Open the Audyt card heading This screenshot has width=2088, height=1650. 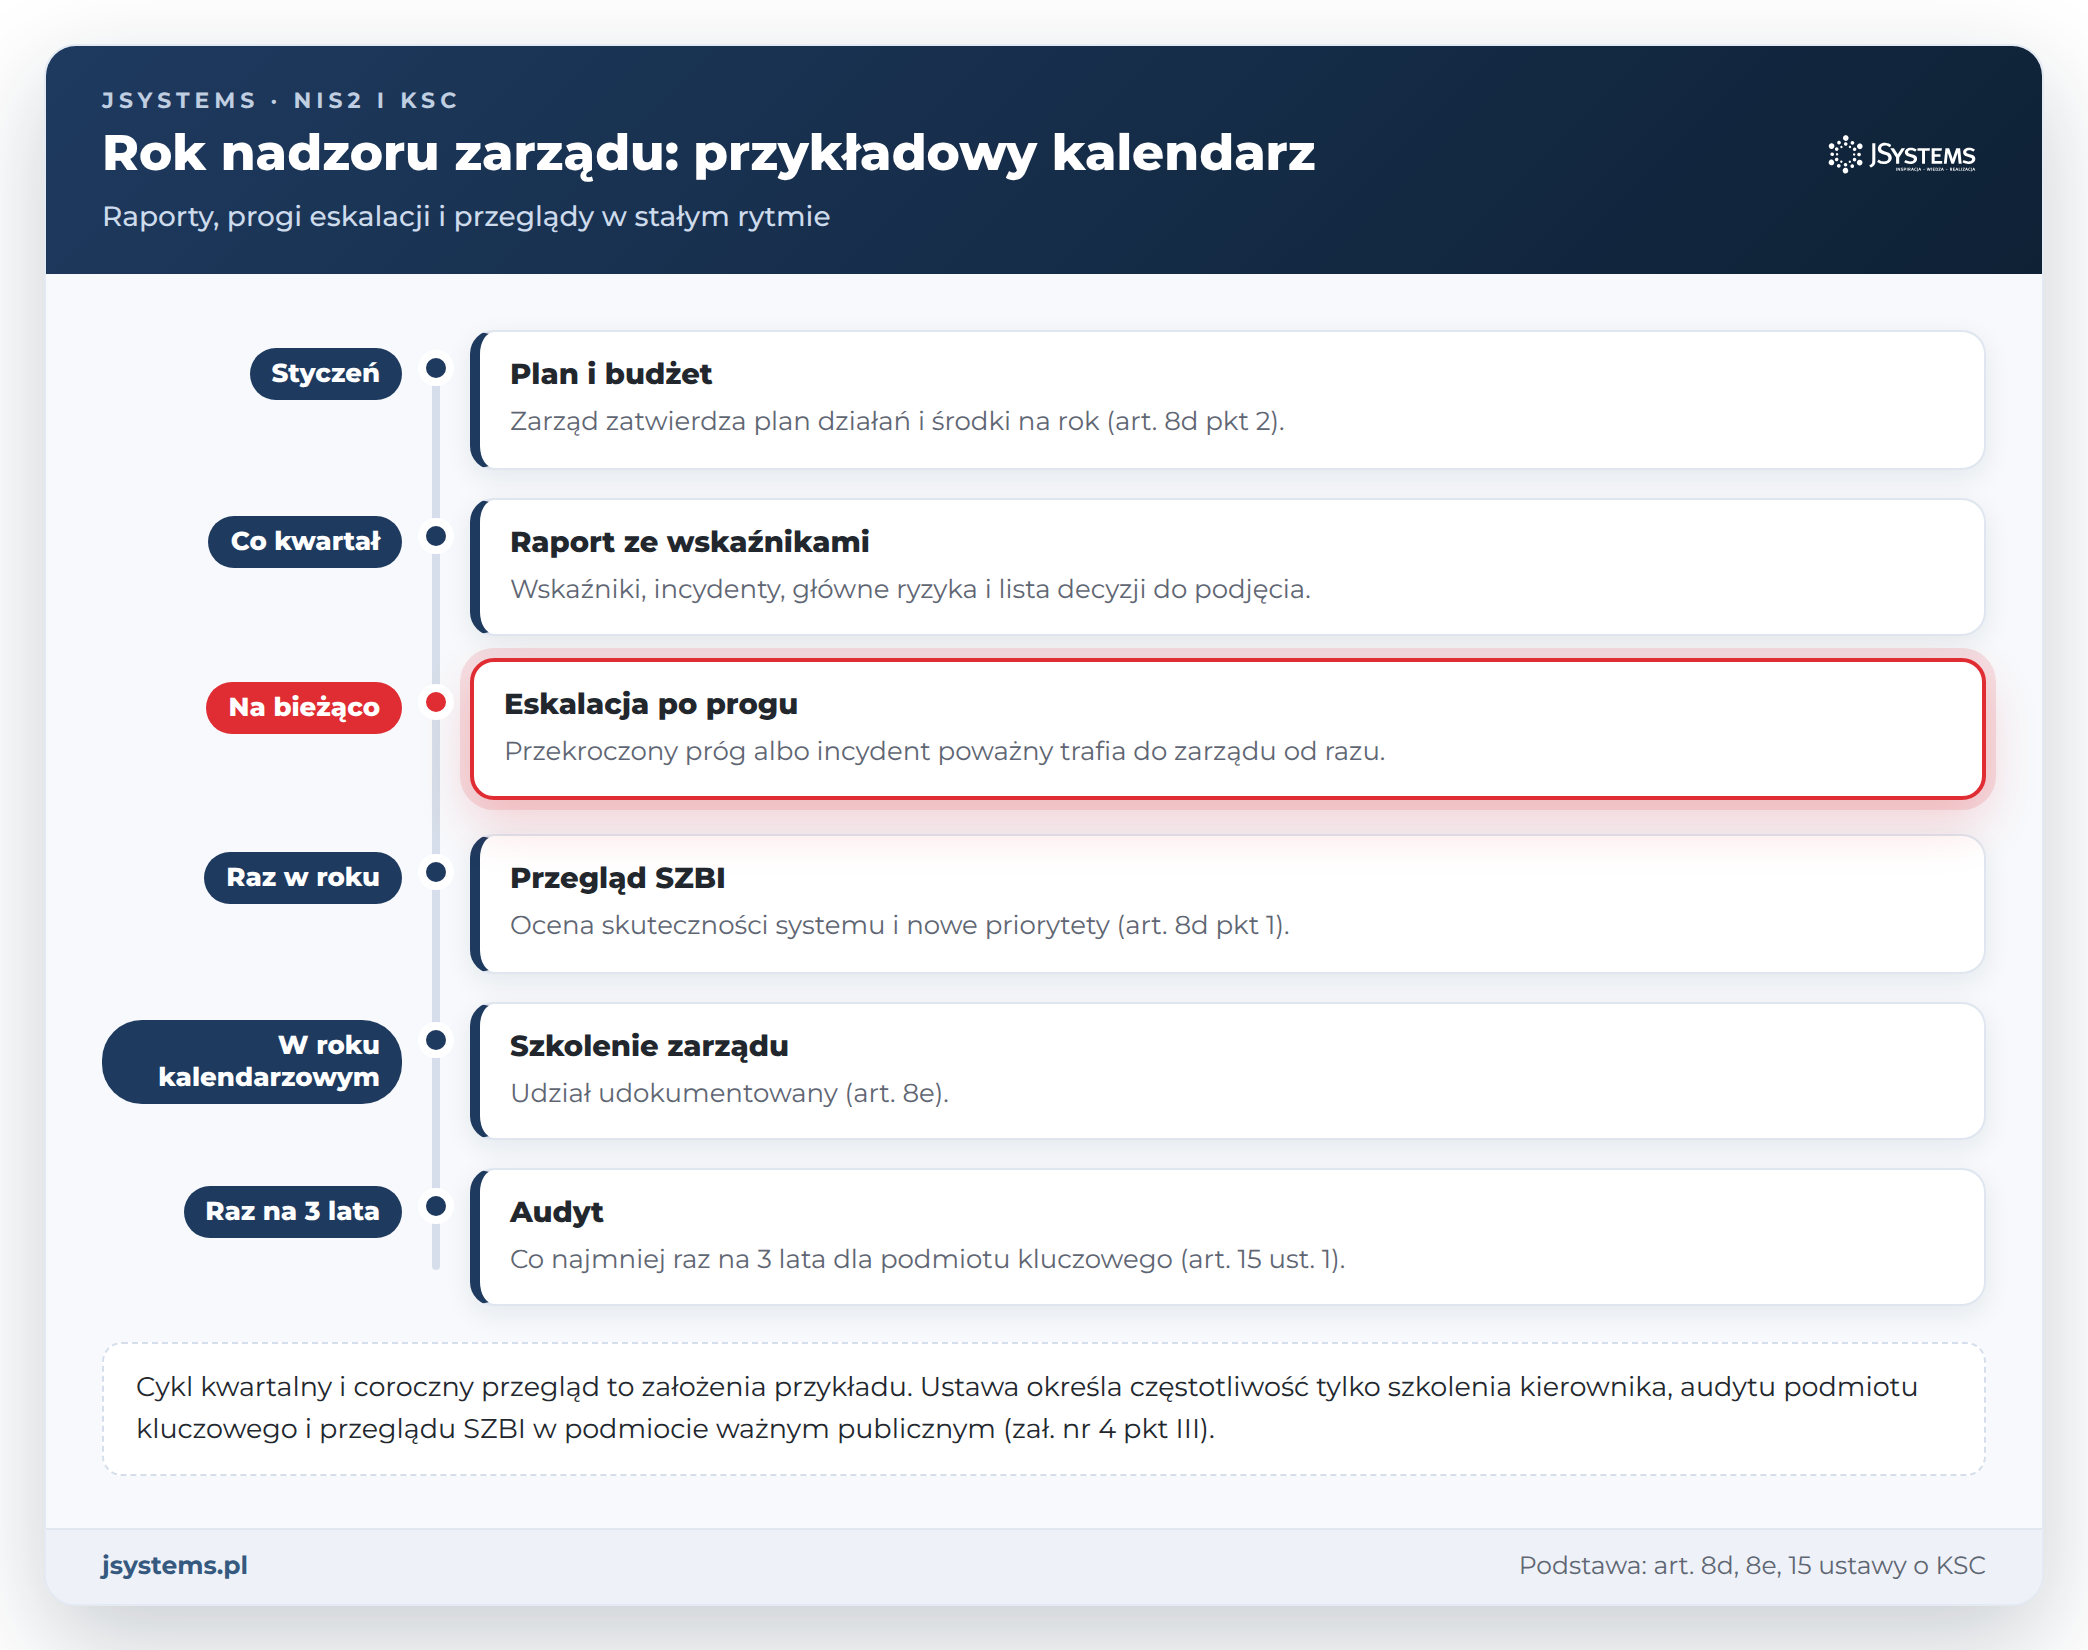click(557, 1212)
